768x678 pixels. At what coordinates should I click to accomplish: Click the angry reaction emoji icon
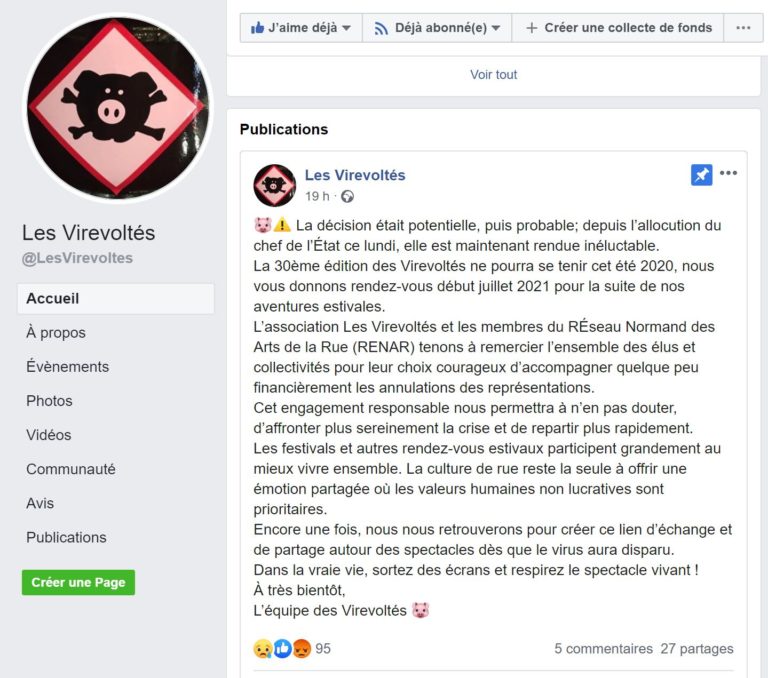[x=302, y=649]
